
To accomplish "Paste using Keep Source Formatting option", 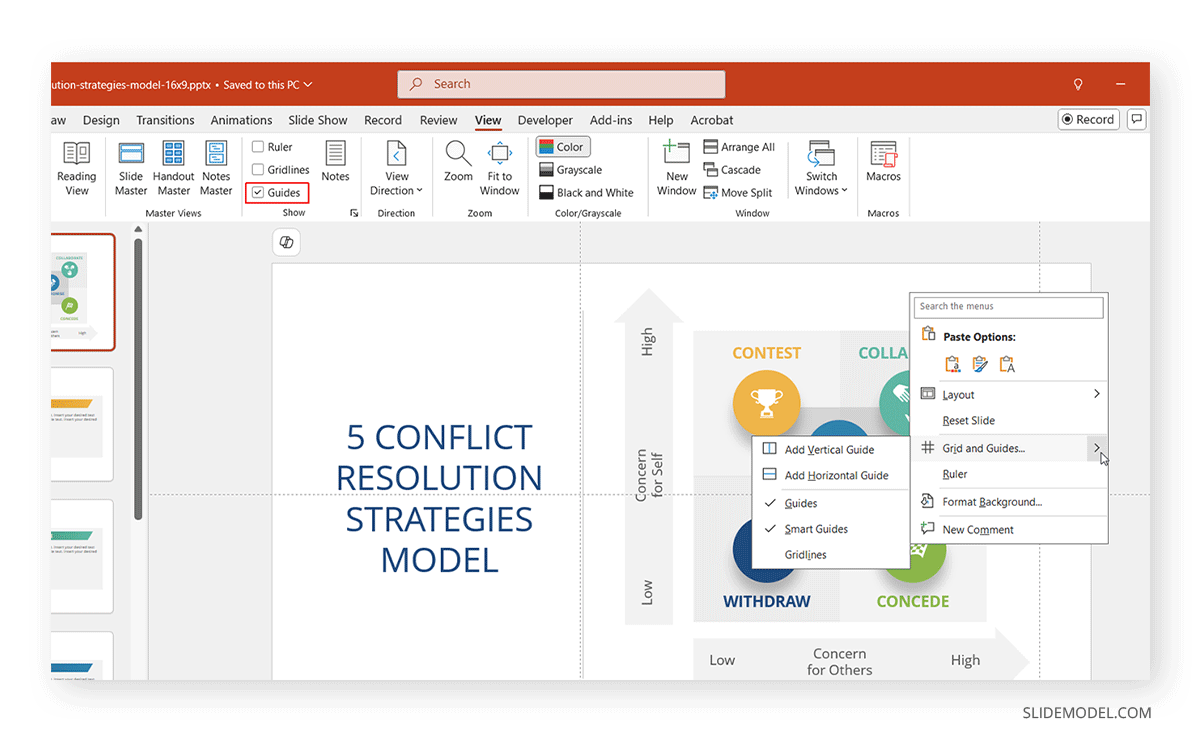I will tap(952, 364).
